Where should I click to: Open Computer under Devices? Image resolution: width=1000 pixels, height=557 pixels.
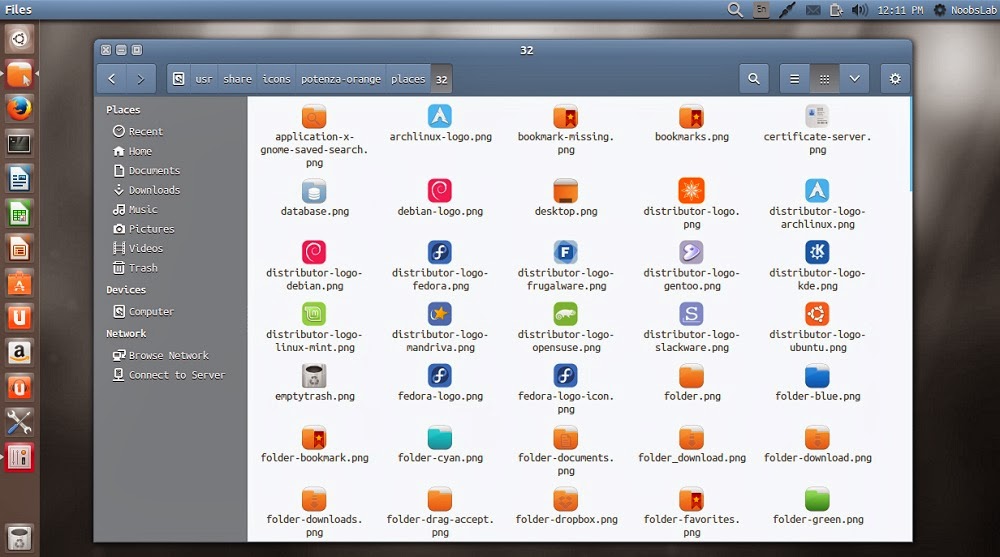pyautogui.click(x=143, y=311)
